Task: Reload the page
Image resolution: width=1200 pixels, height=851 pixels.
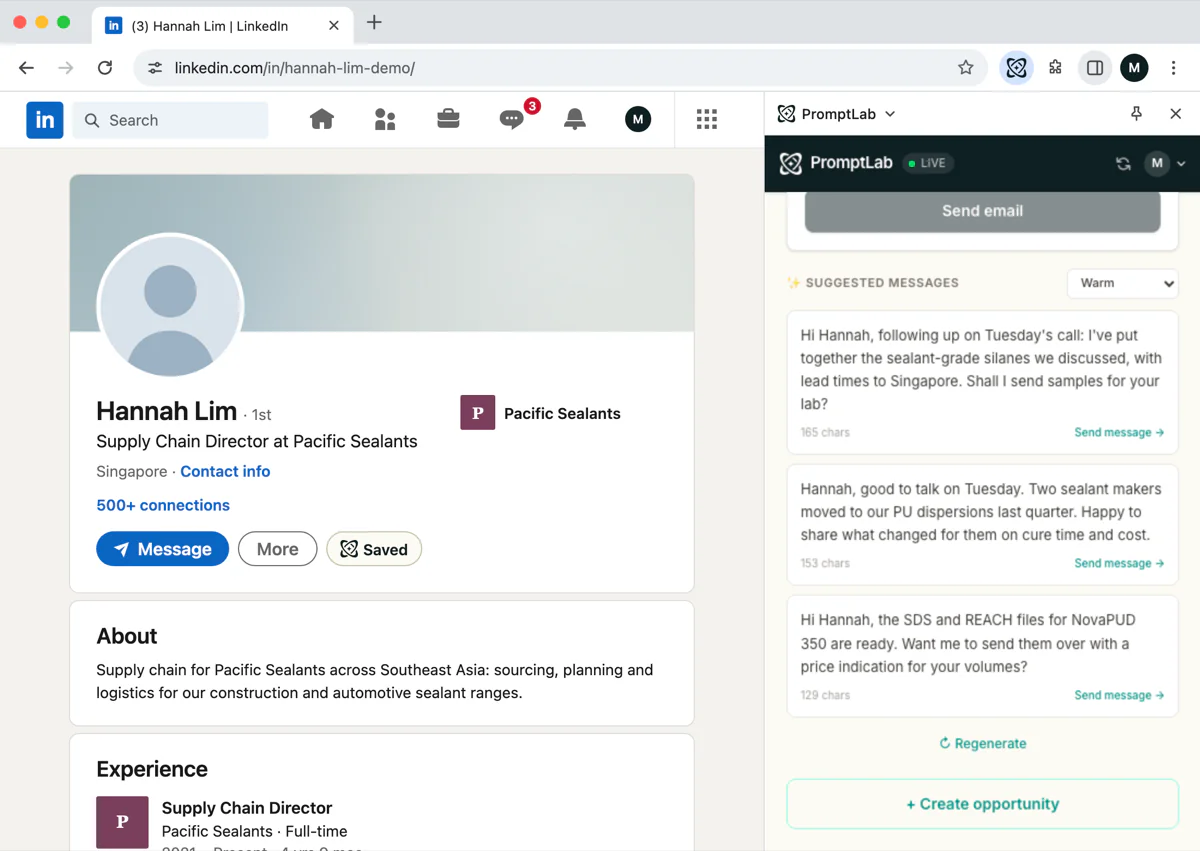Action: (105, 68)
